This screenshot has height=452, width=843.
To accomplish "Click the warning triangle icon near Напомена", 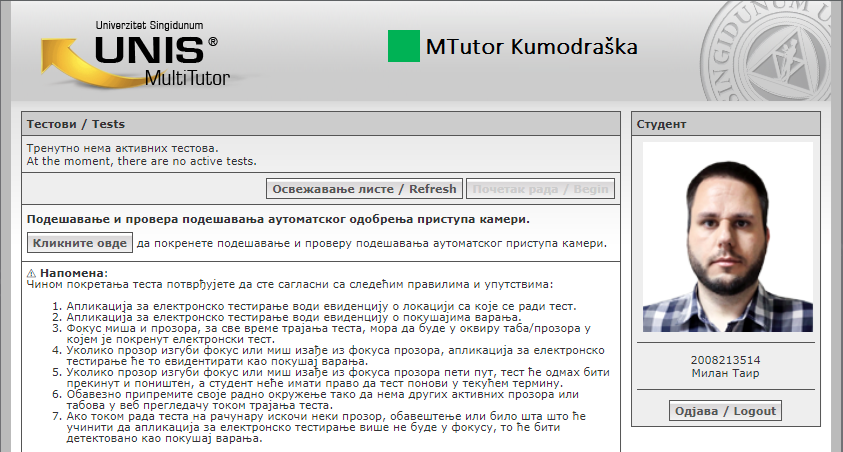I will [31, 273].
